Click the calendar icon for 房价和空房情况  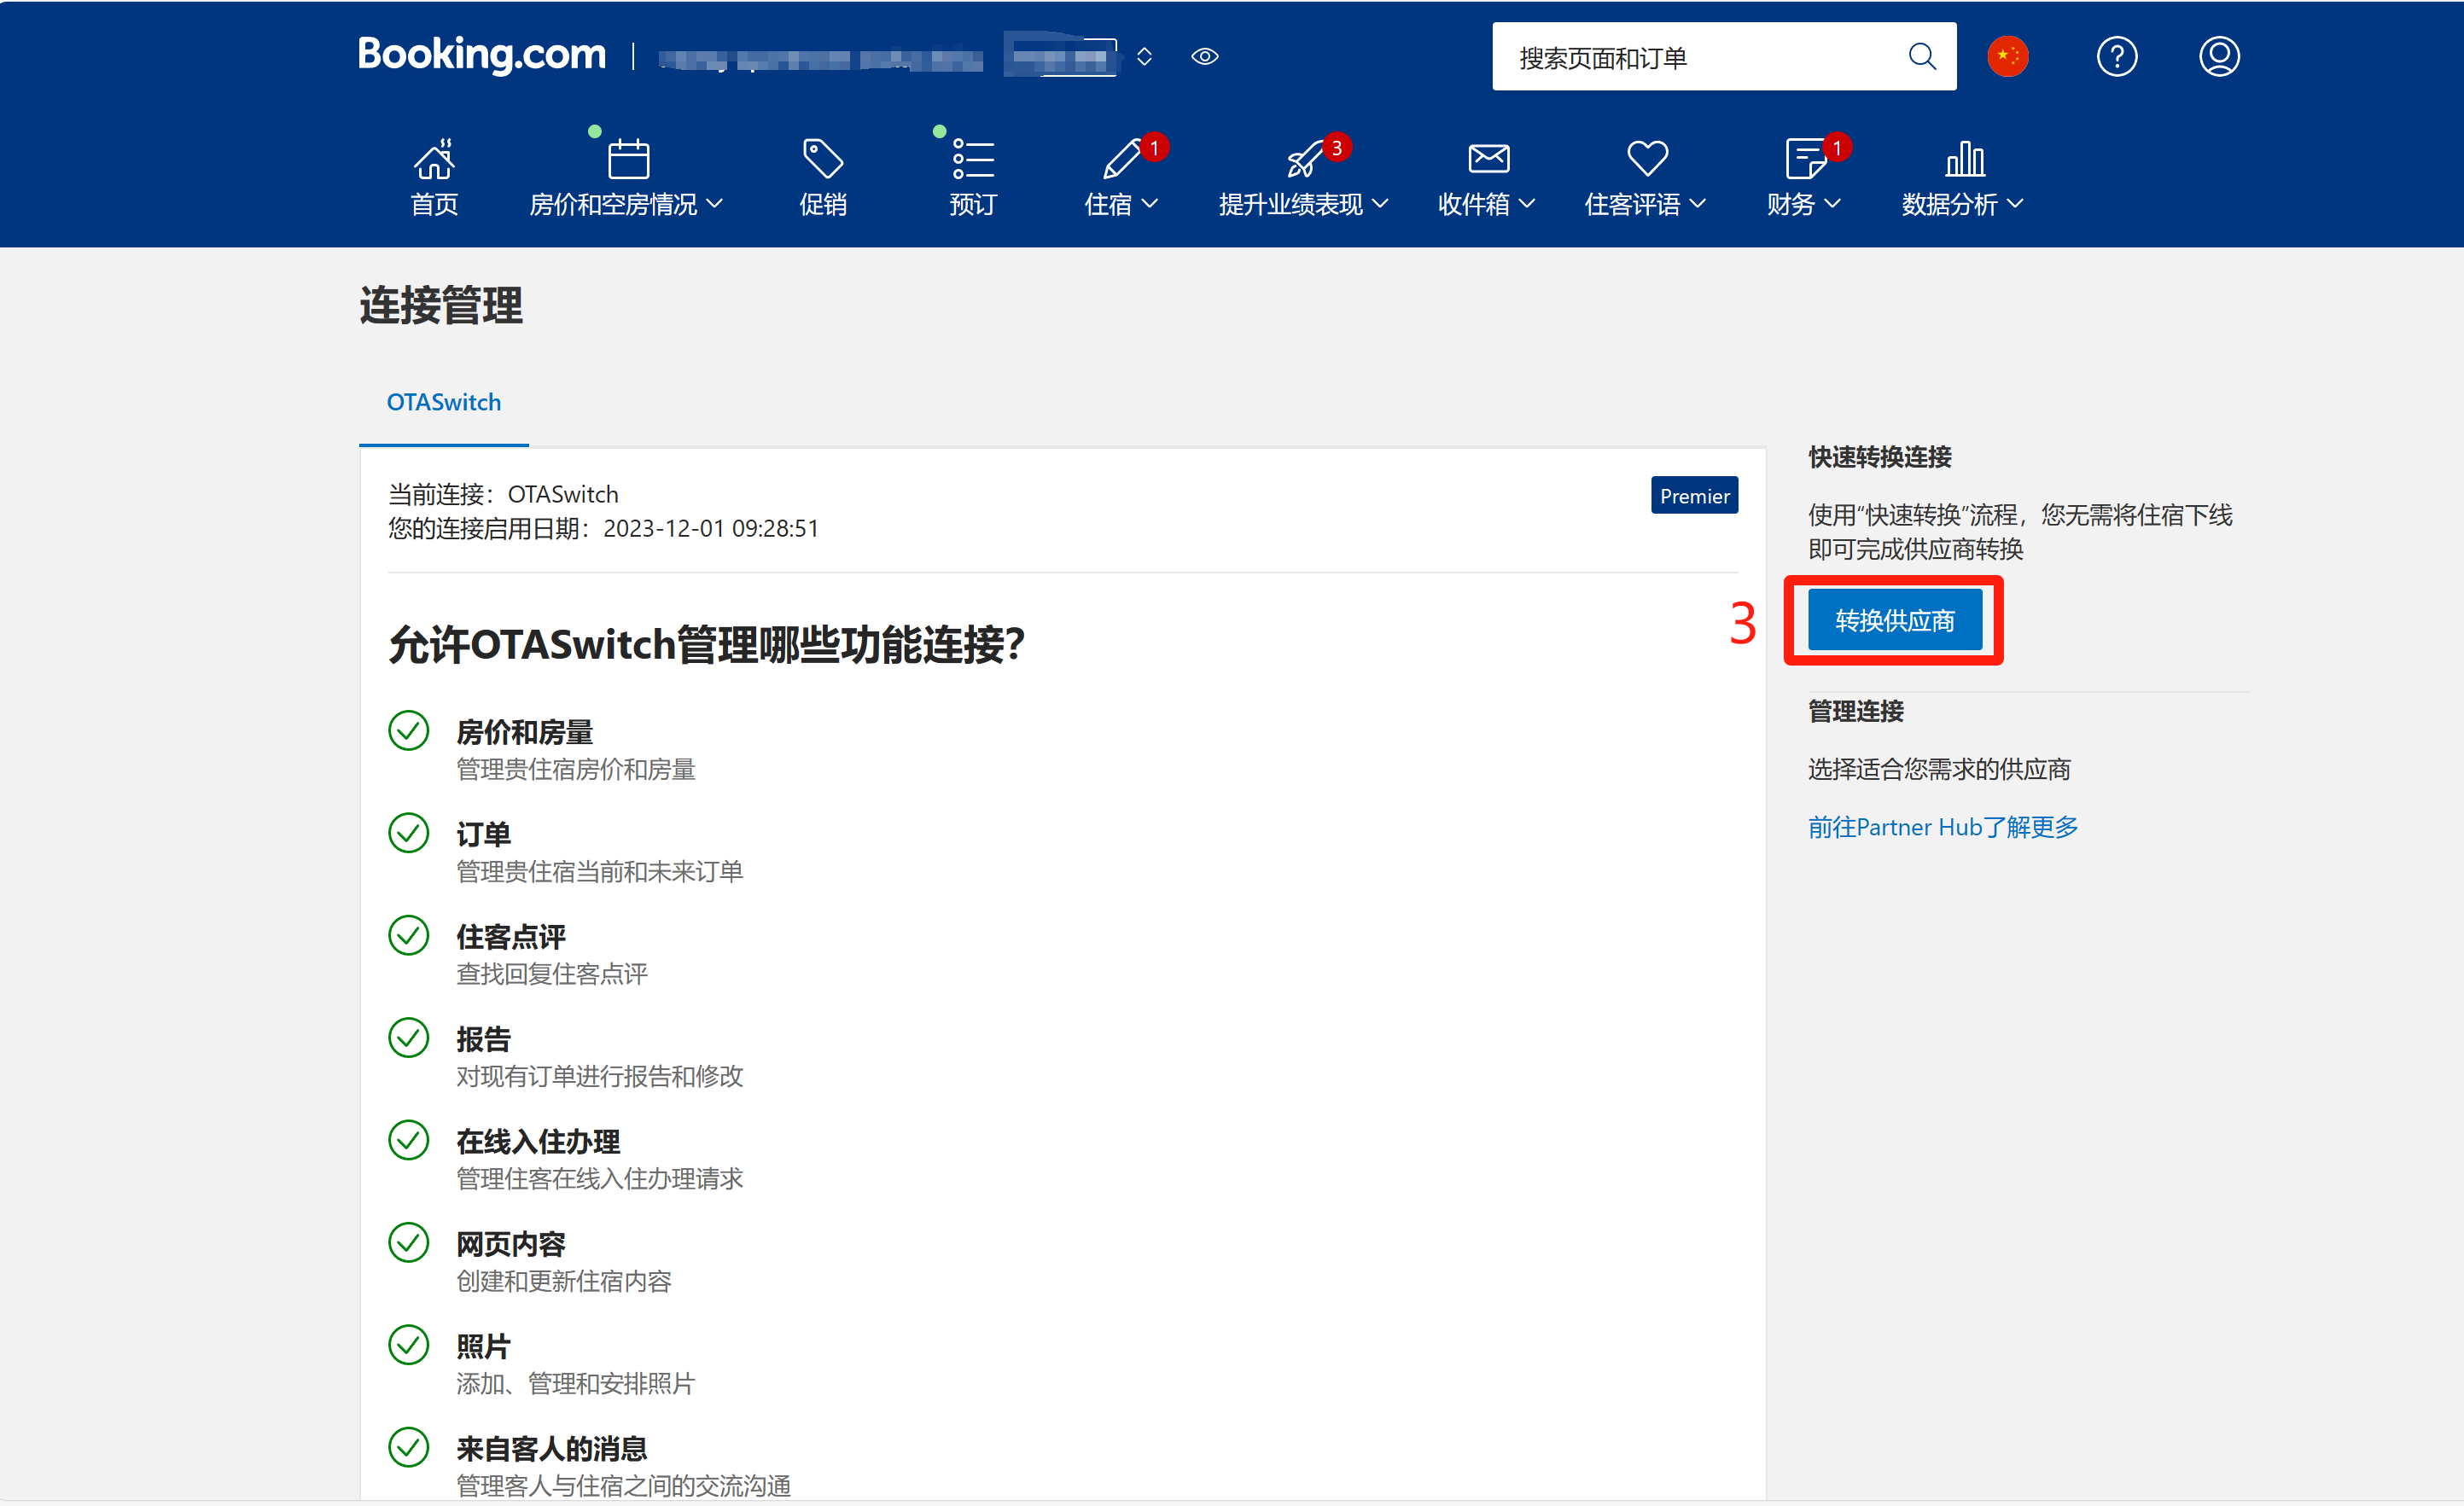628,158
